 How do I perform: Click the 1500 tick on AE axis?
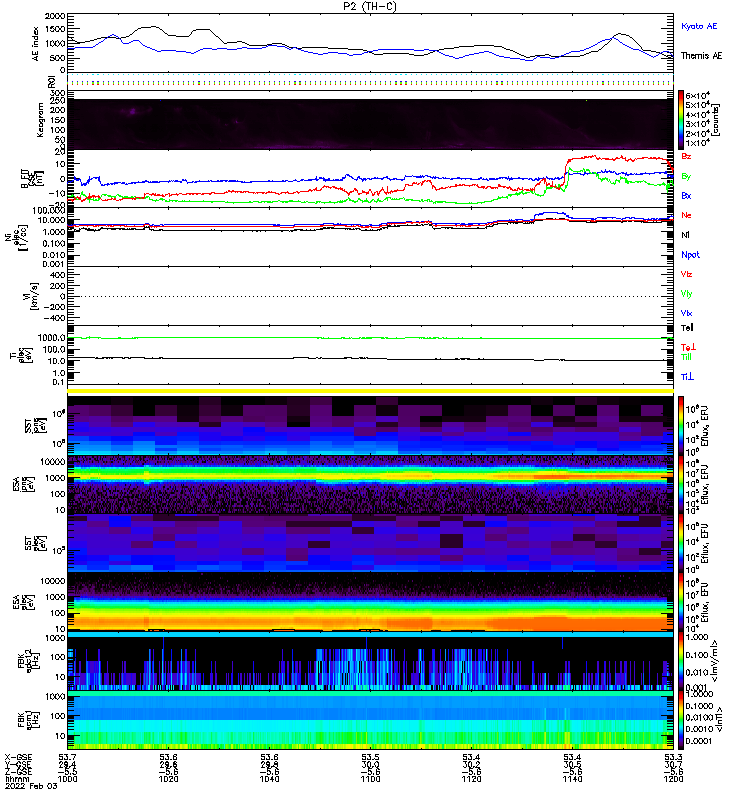(x=55, y=30)
